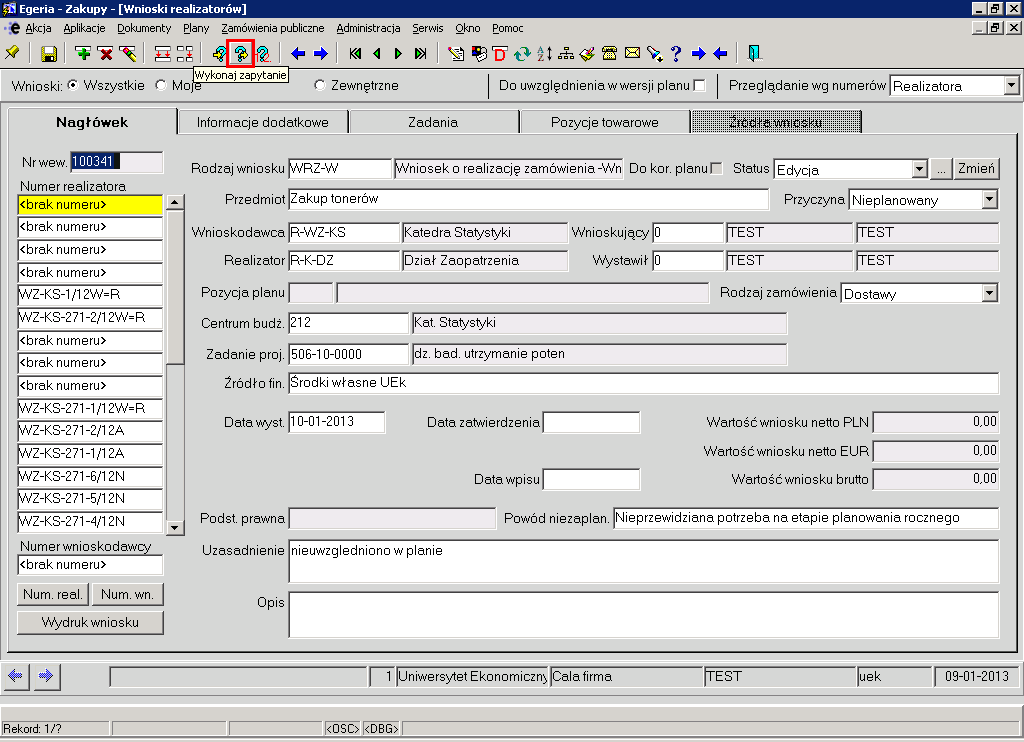Click the Num. real. button
The height and width of the screenshot is (742, 1024).
pyautogui.click(x=53, y=594)
